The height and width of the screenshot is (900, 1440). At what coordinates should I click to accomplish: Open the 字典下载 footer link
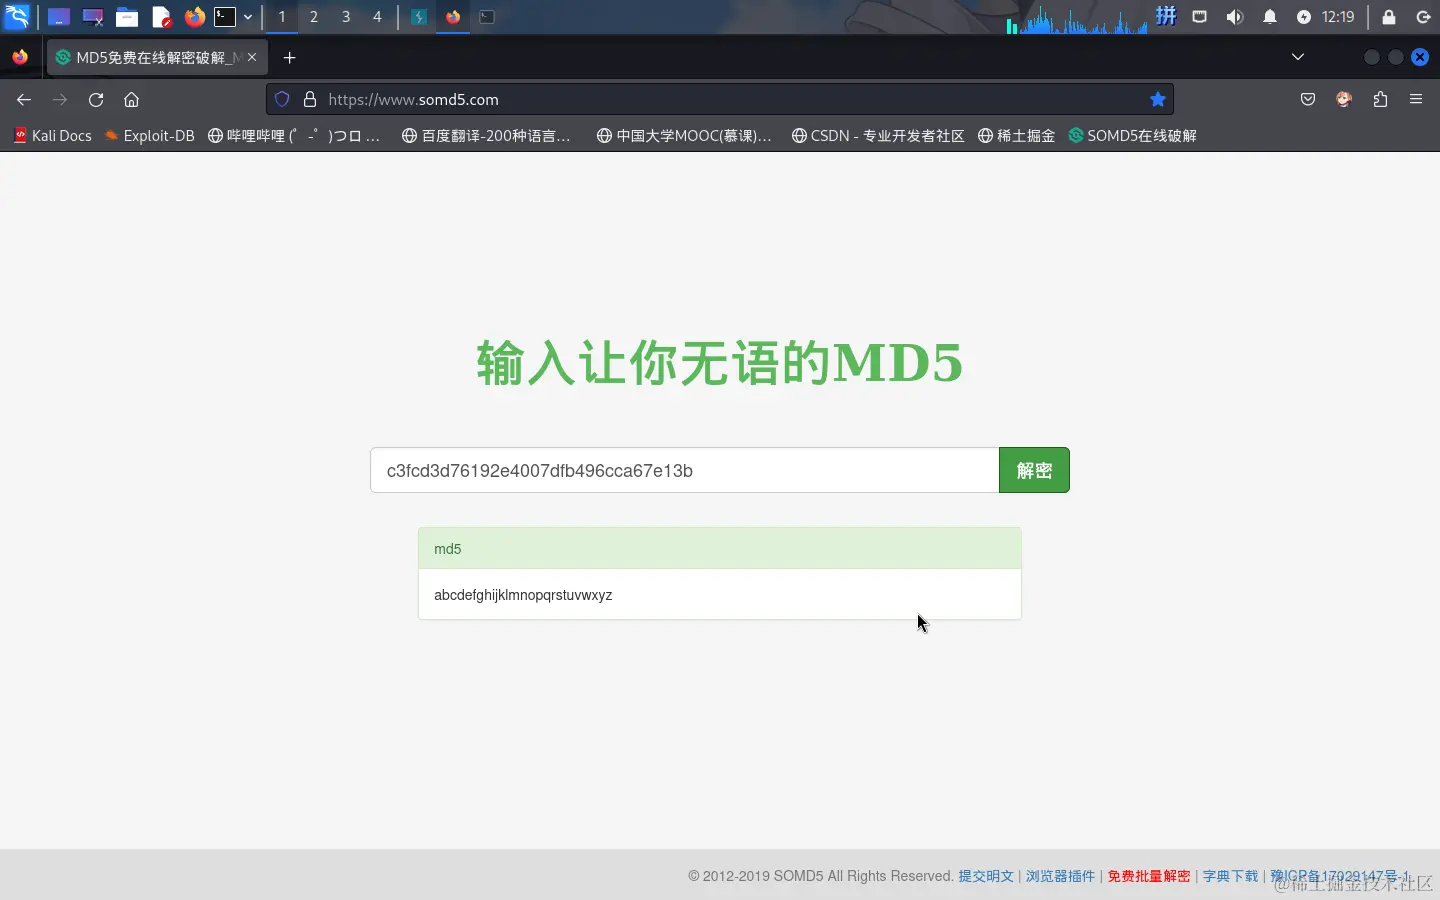[1230, 876]
